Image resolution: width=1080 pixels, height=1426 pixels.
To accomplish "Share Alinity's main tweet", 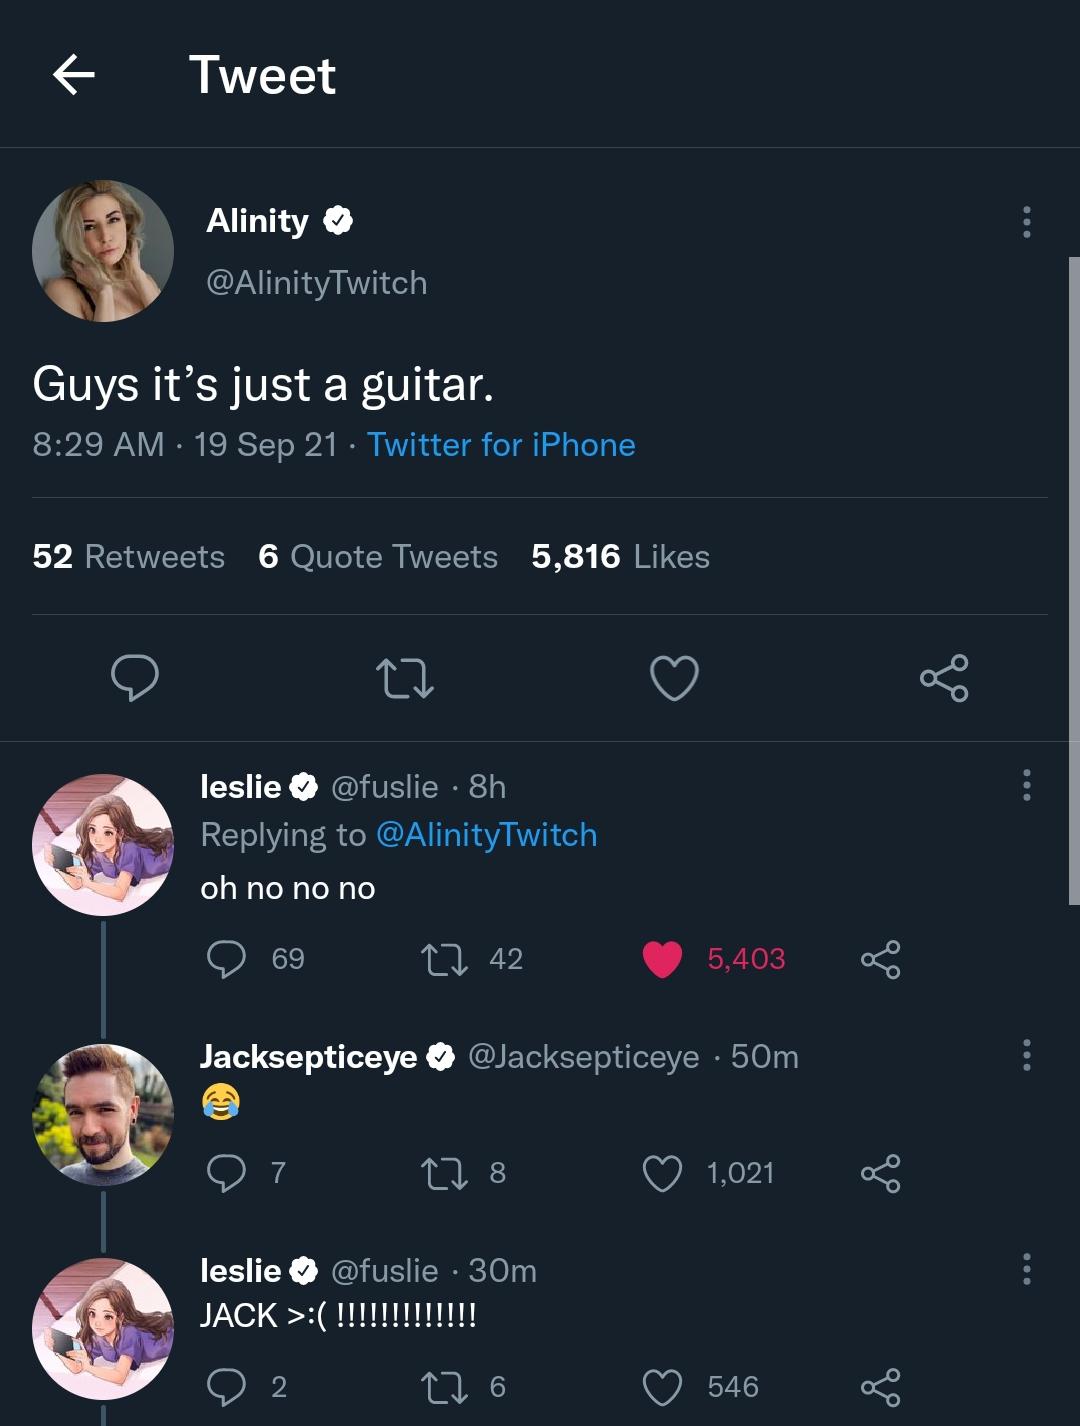I will (944, 678).
